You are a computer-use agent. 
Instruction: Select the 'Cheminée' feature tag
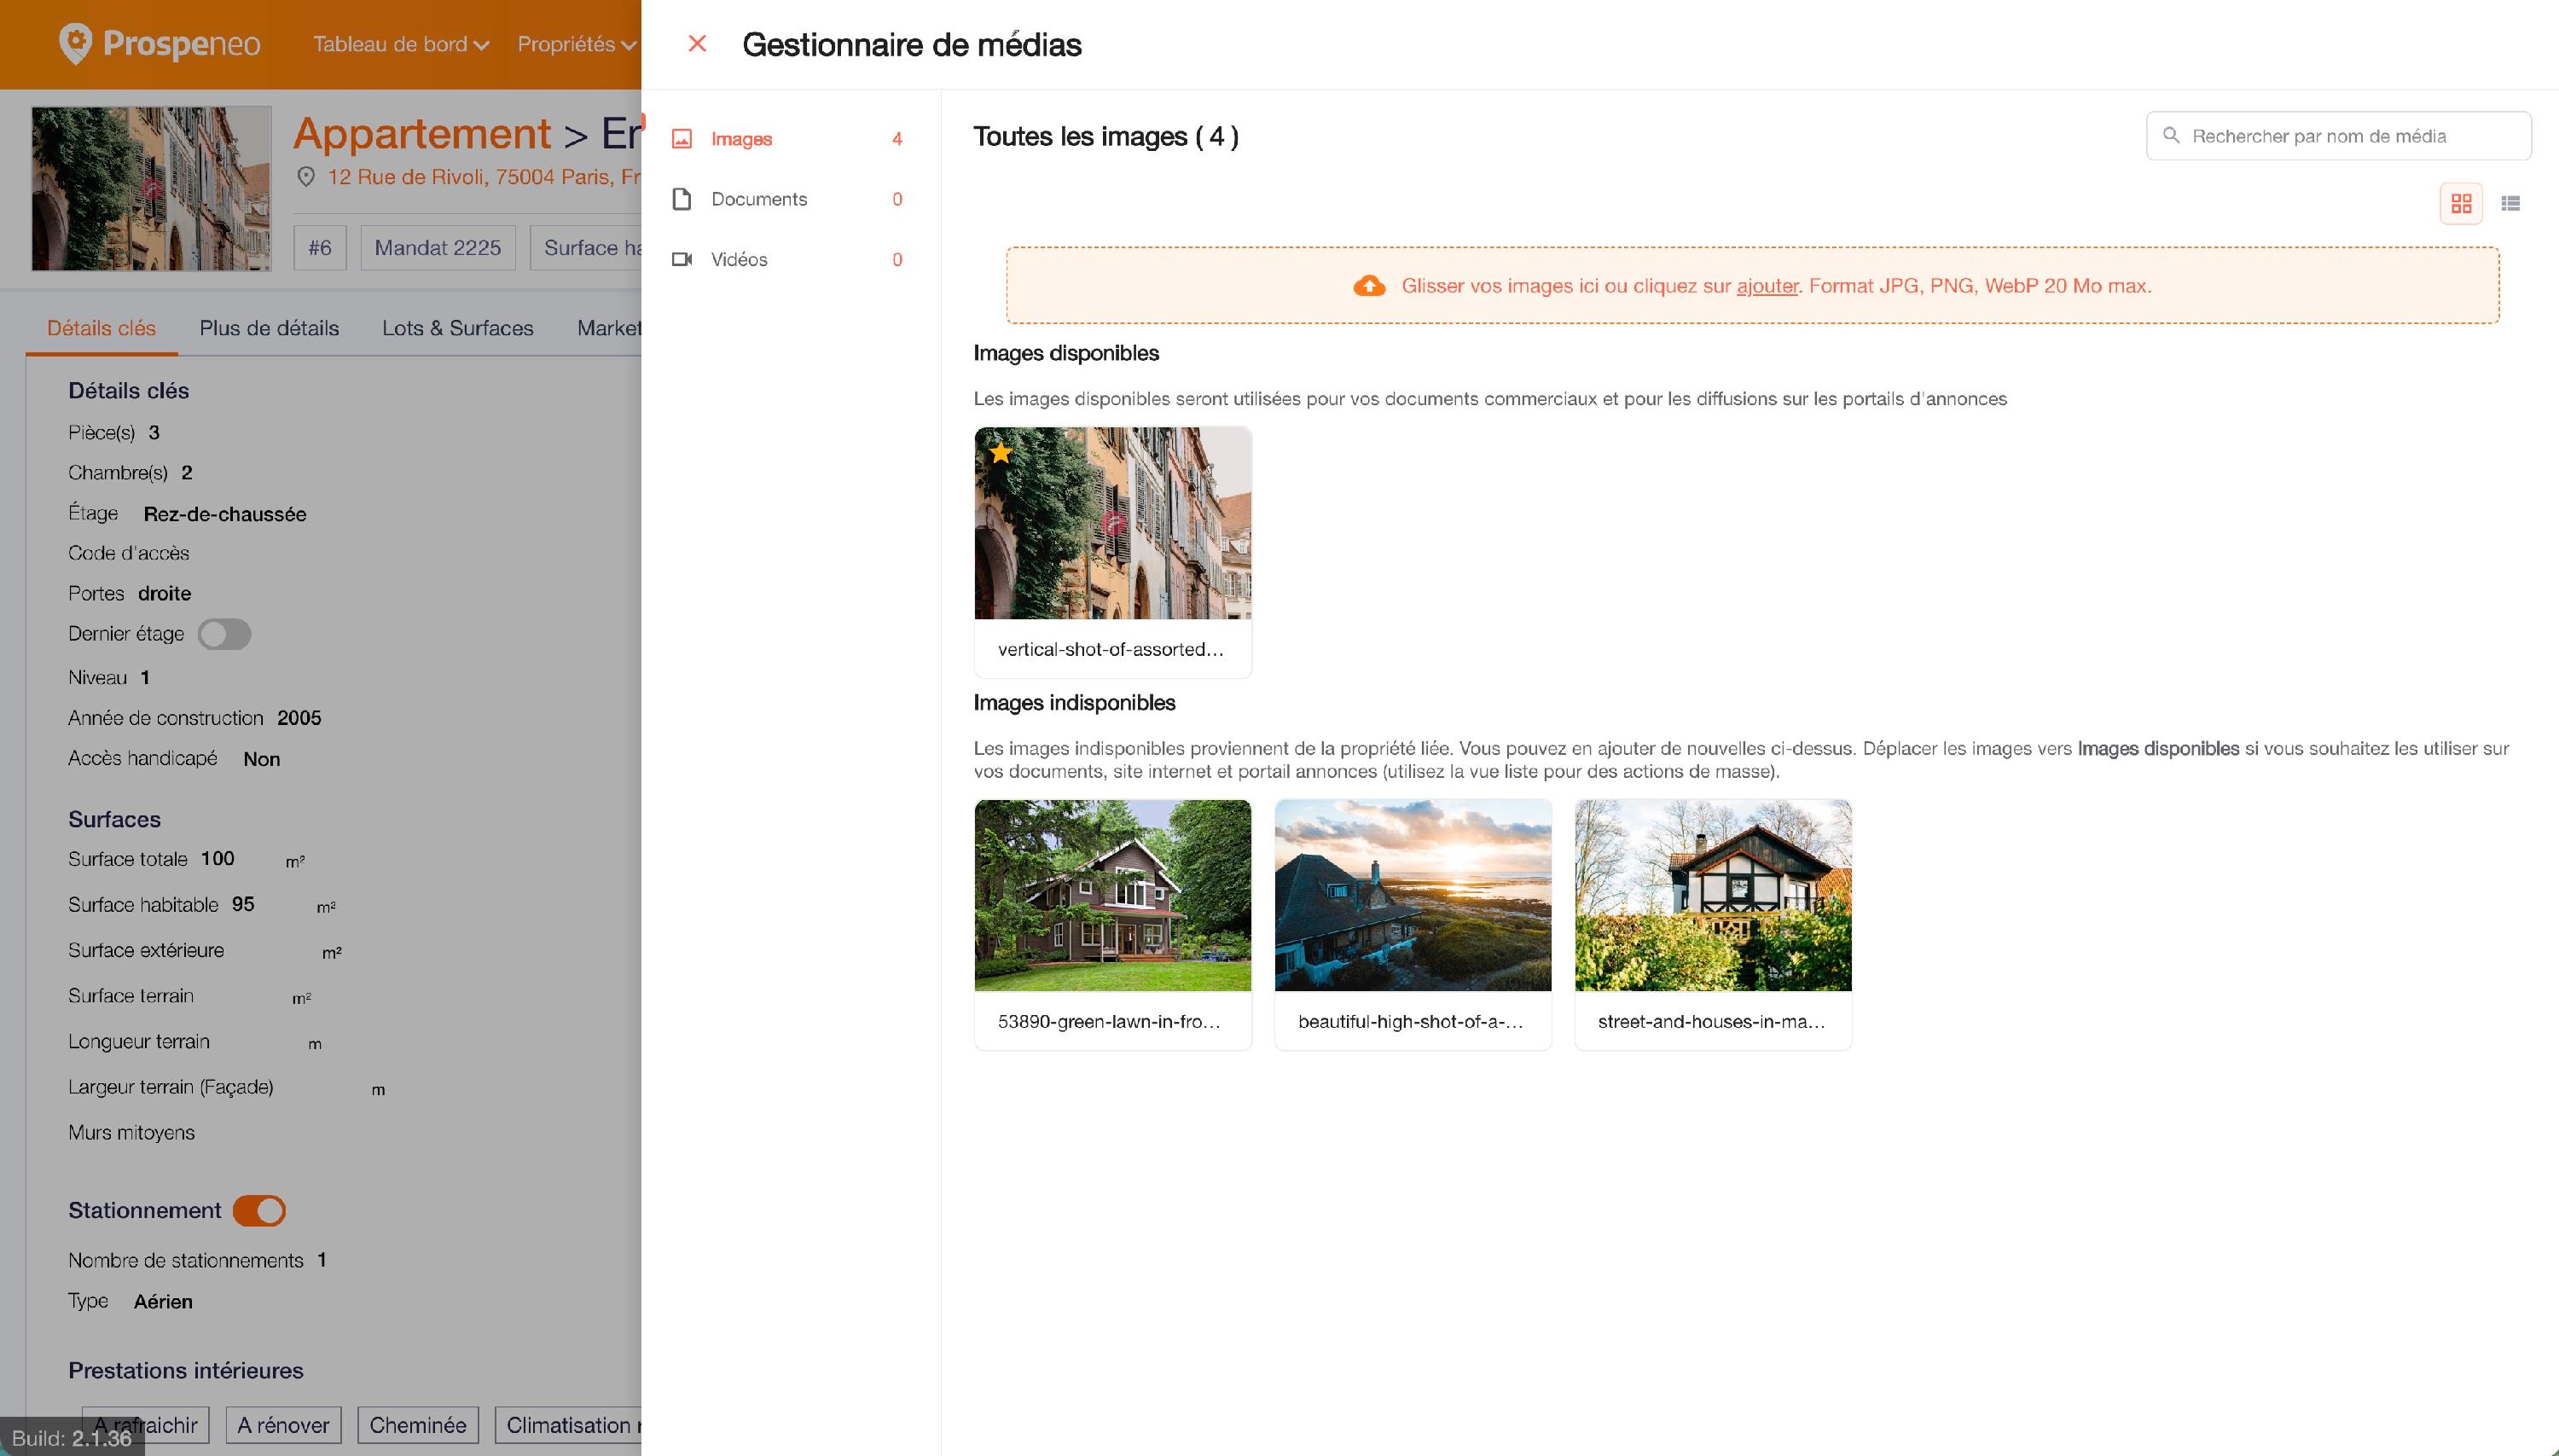coord(418,1425)
